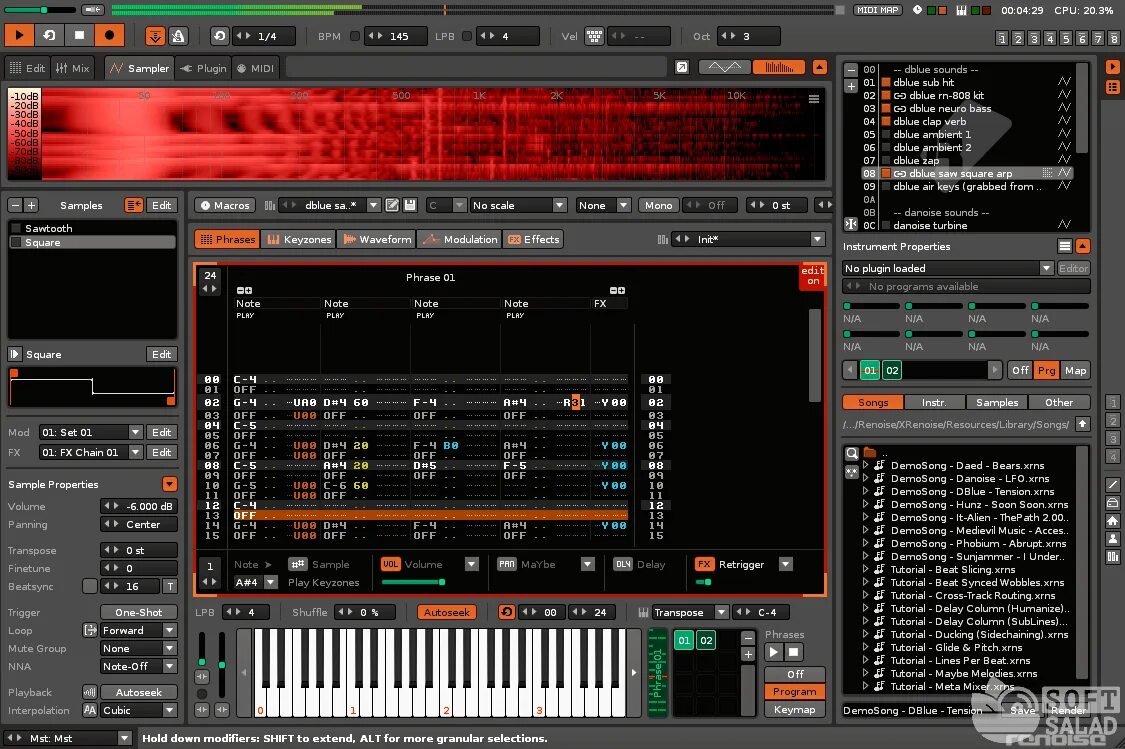Start playback with the Play button

[19, 35]
